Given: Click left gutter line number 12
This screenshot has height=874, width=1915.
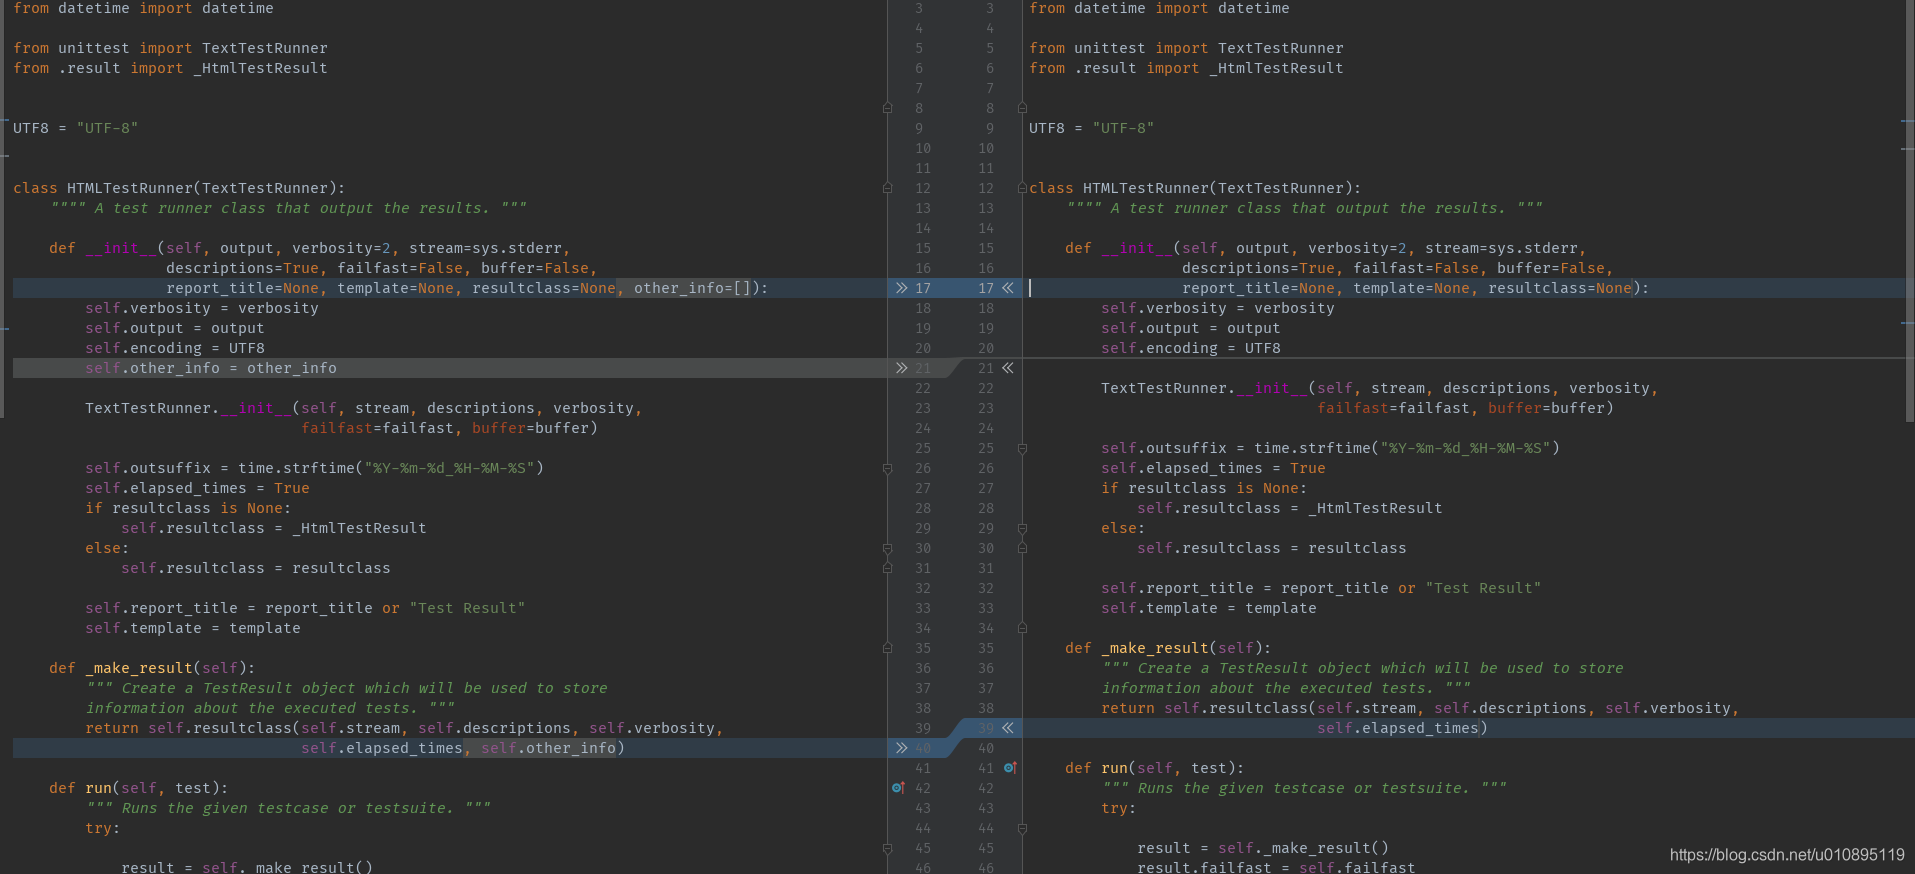Looking at the screenshot, I should coord(923,188).
